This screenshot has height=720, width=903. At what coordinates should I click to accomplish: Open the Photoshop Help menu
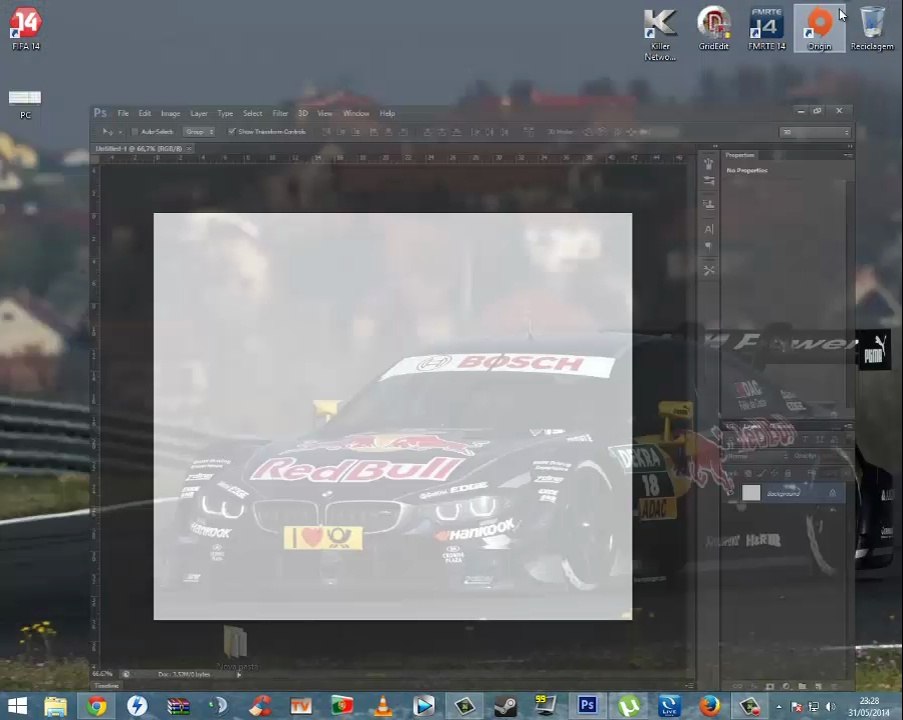[387, 113]
